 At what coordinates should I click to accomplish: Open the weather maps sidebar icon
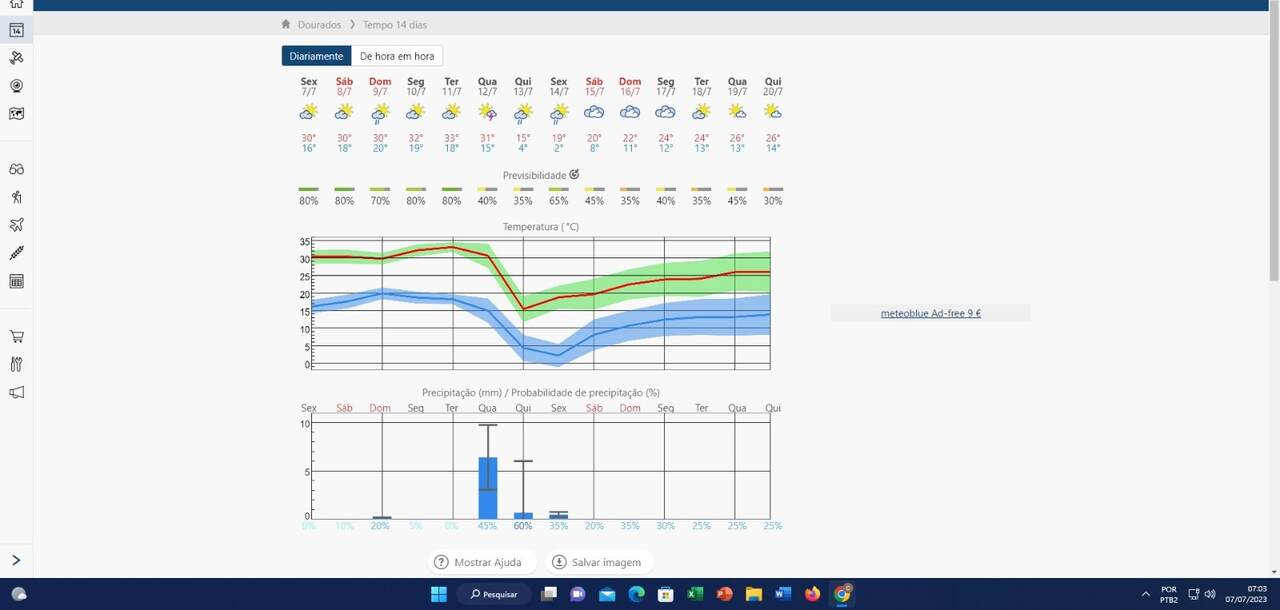pos(16,114)
